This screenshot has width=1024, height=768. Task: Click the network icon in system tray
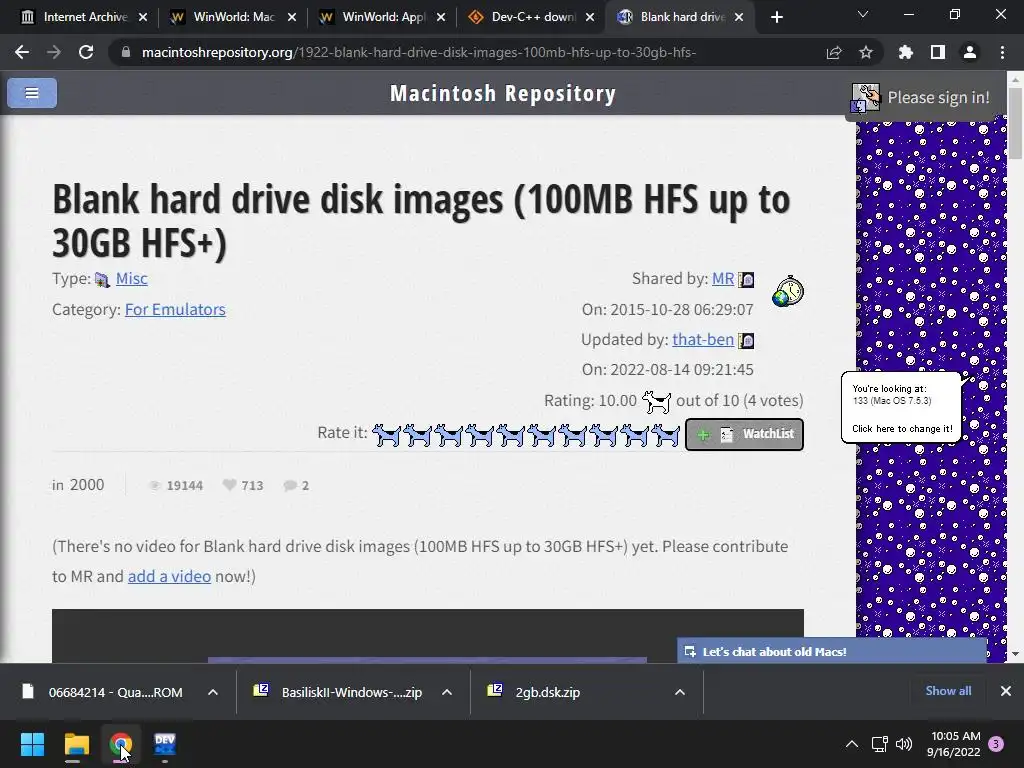point(879,744)
